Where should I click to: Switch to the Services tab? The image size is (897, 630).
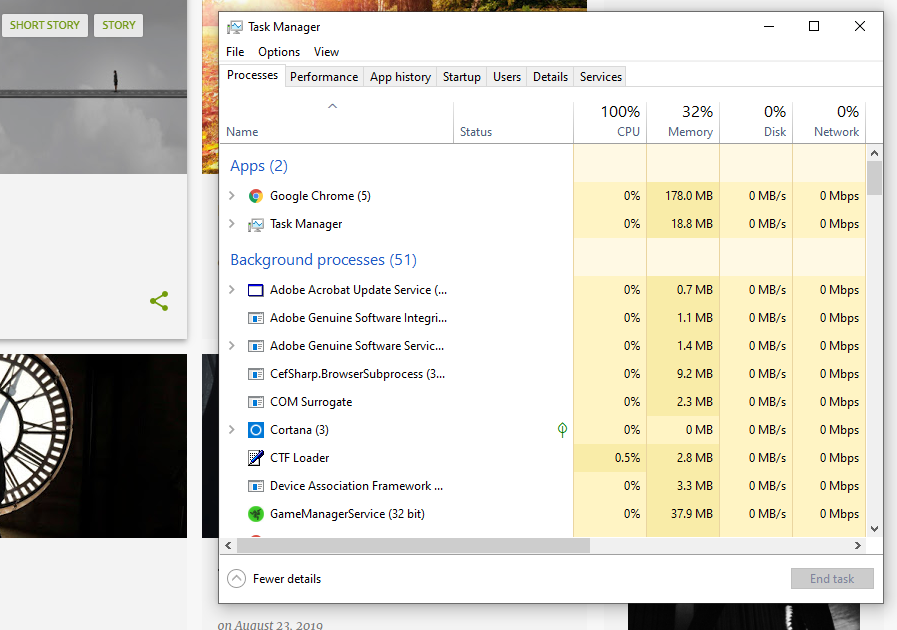601,77
